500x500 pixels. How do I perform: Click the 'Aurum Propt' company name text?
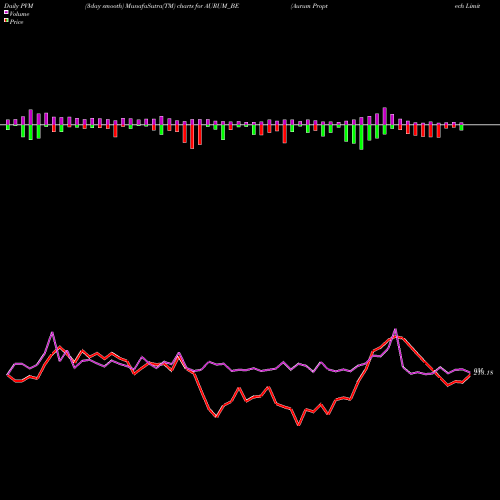[309, 6]
